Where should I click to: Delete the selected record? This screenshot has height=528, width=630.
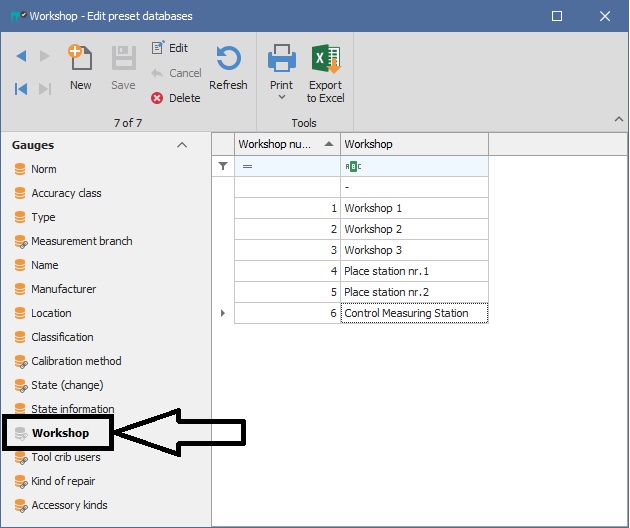click(x=176, y=98)
